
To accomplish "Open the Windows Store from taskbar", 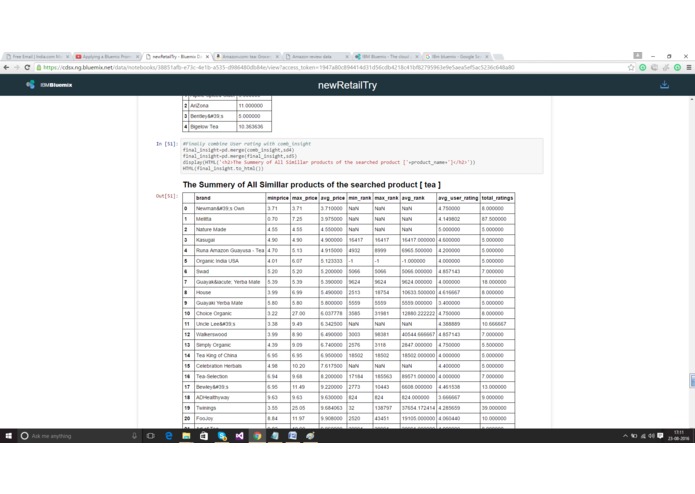I will pos(204,436).
